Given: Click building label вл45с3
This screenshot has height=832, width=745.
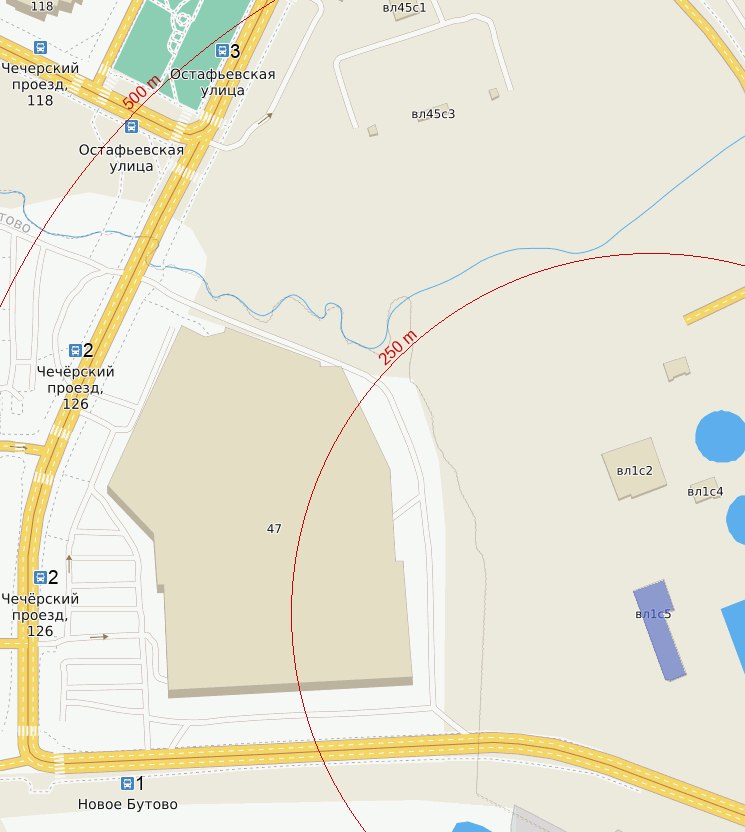Looking at the screenshot, I should coord(433,114).
